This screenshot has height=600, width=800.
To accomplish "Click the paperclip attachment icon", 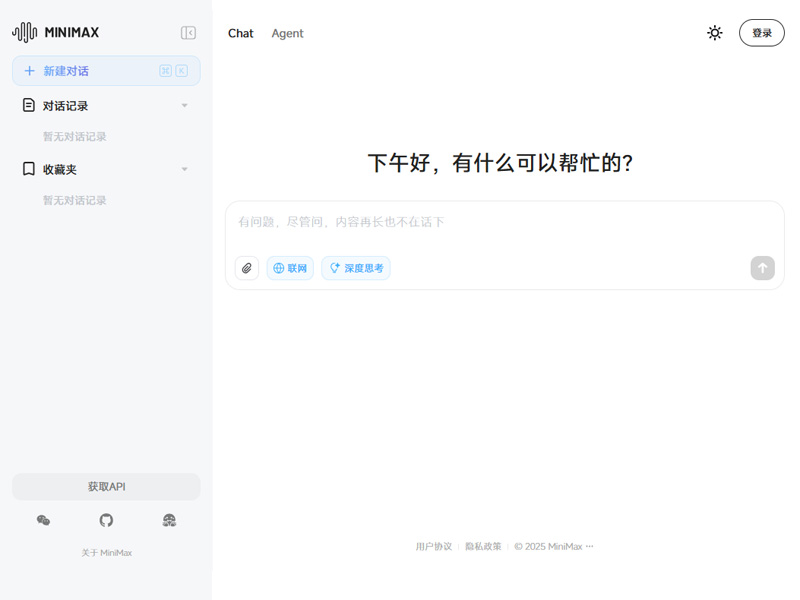I will pyautogui.click(x=247, y=268).
